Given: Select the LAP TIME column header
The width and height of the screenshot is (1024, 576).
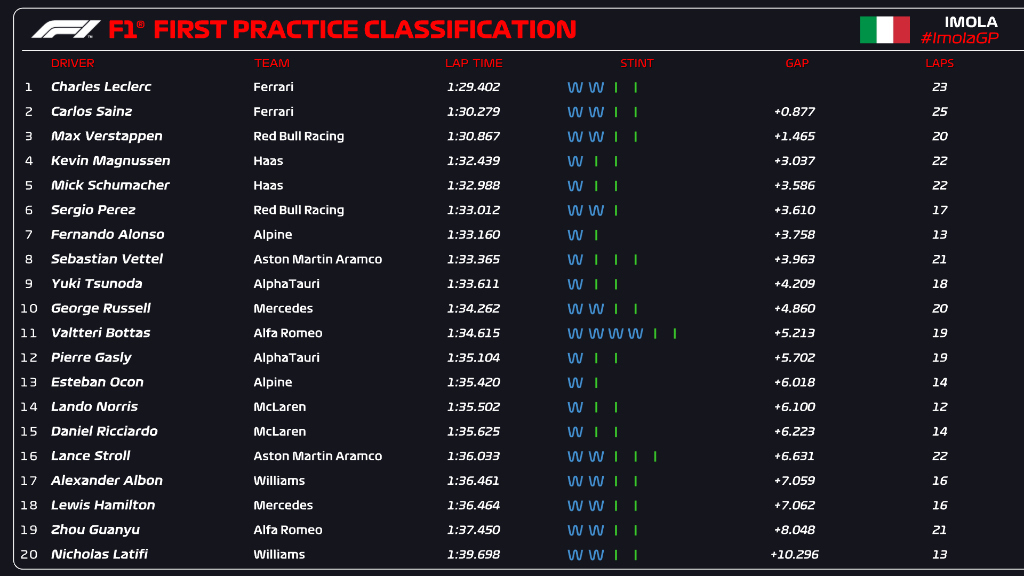Looking at the screenshot, I should [x=473, y=63].
